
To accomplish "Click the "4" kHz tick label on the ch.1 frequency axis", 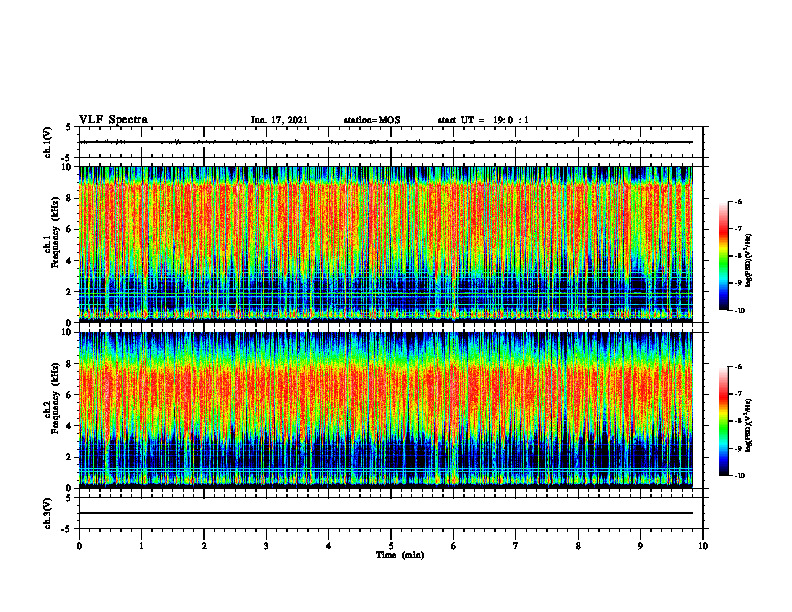I will [x=70, y=261].
